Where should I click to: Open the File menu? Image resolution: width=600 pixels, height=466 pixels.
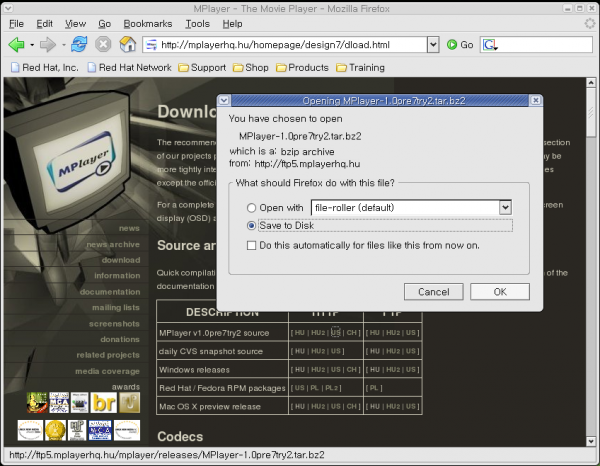(16, 24)
